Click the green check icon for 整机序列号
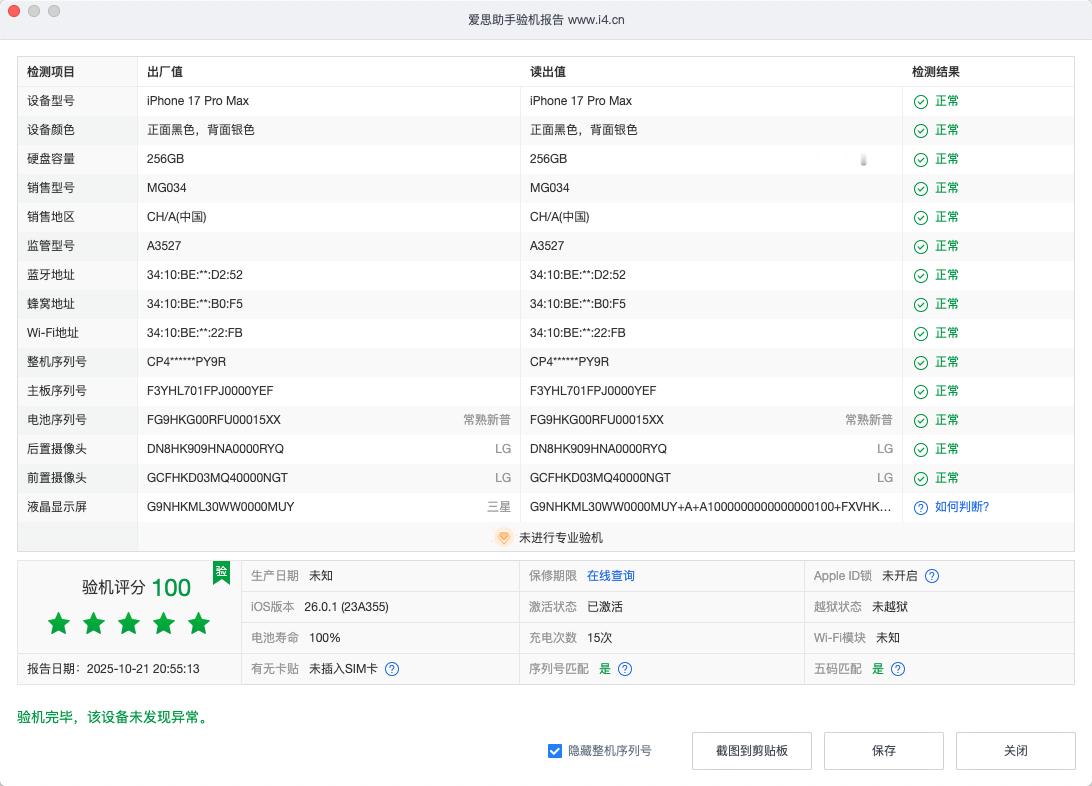This screenshot has width=1092, height=786. tap(921, 363)
